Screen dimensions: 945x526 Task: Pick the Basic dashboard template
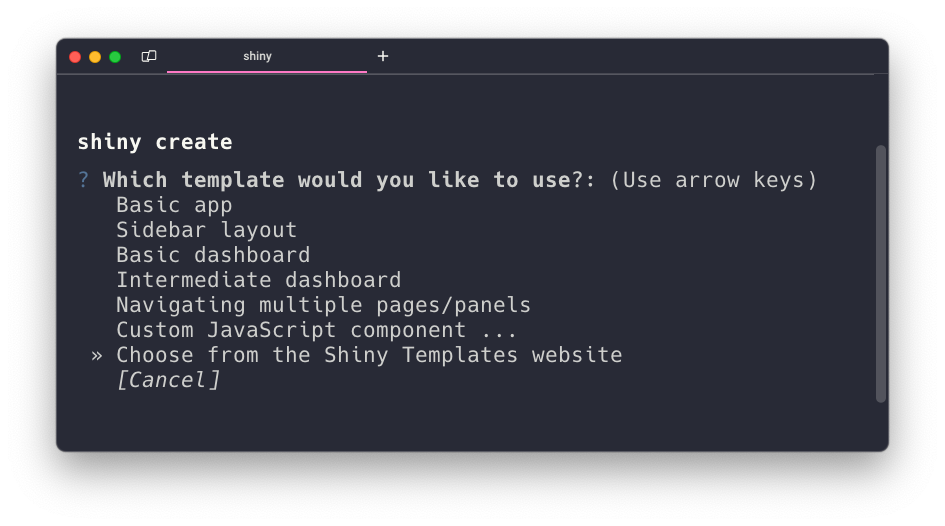[213, 255]
